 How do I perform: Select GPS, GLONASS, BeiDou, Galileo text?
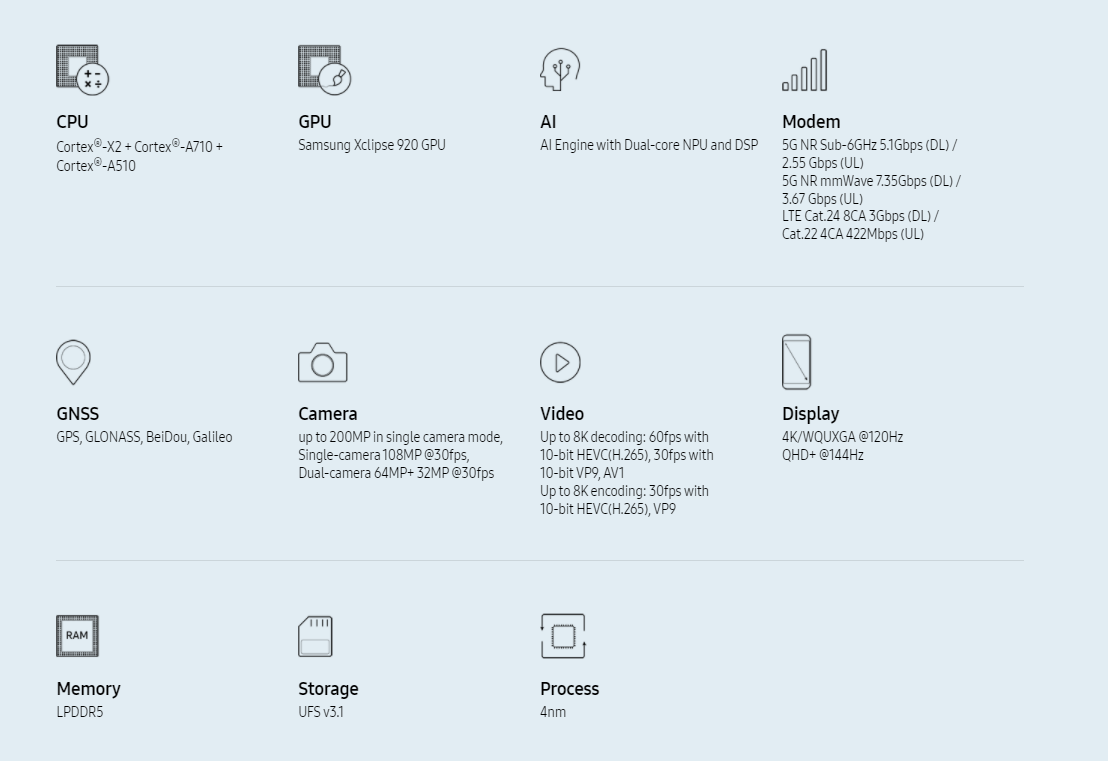pos(144,437)
